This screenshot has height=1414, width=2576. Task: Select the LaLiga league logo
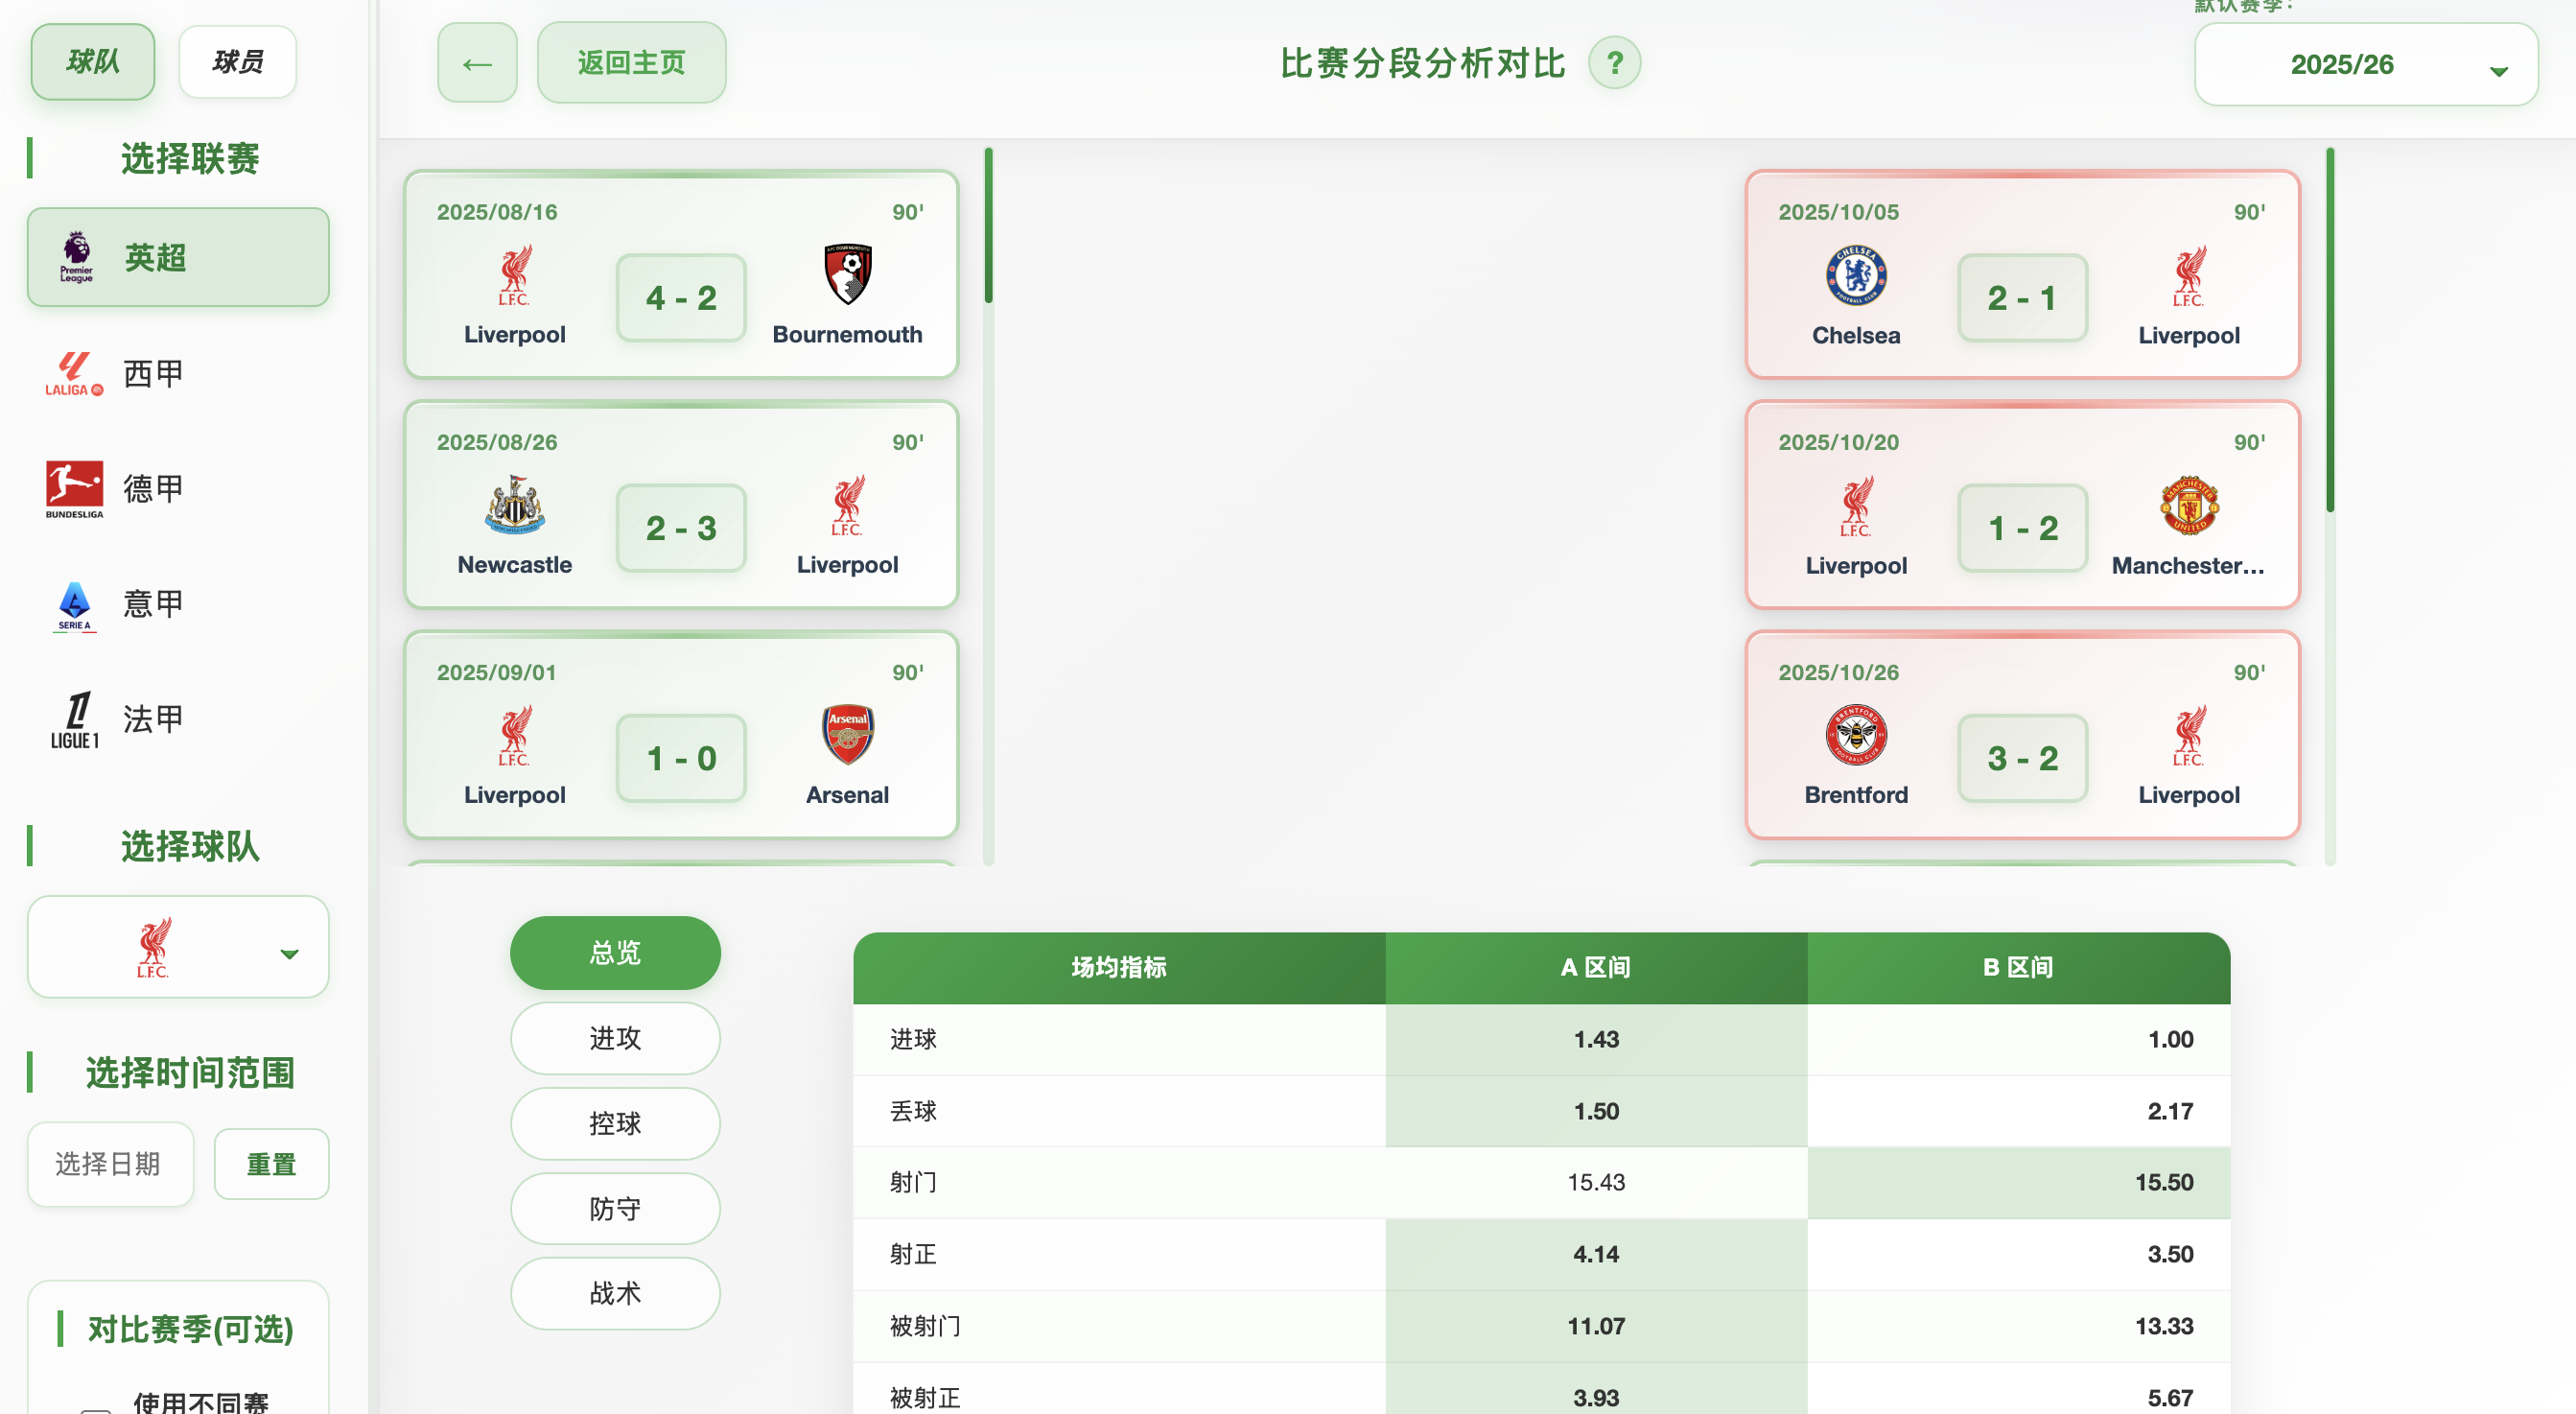[74, 374]
